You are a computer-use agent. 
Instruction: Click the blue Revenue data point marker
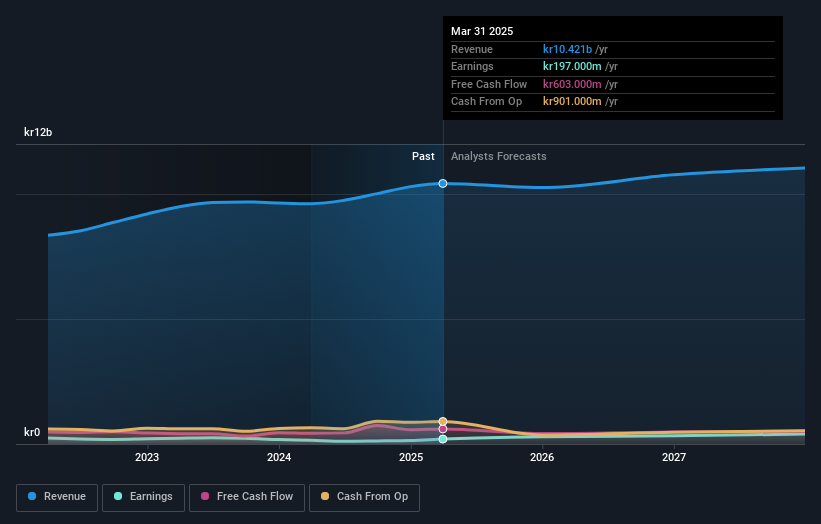(443, 183)
